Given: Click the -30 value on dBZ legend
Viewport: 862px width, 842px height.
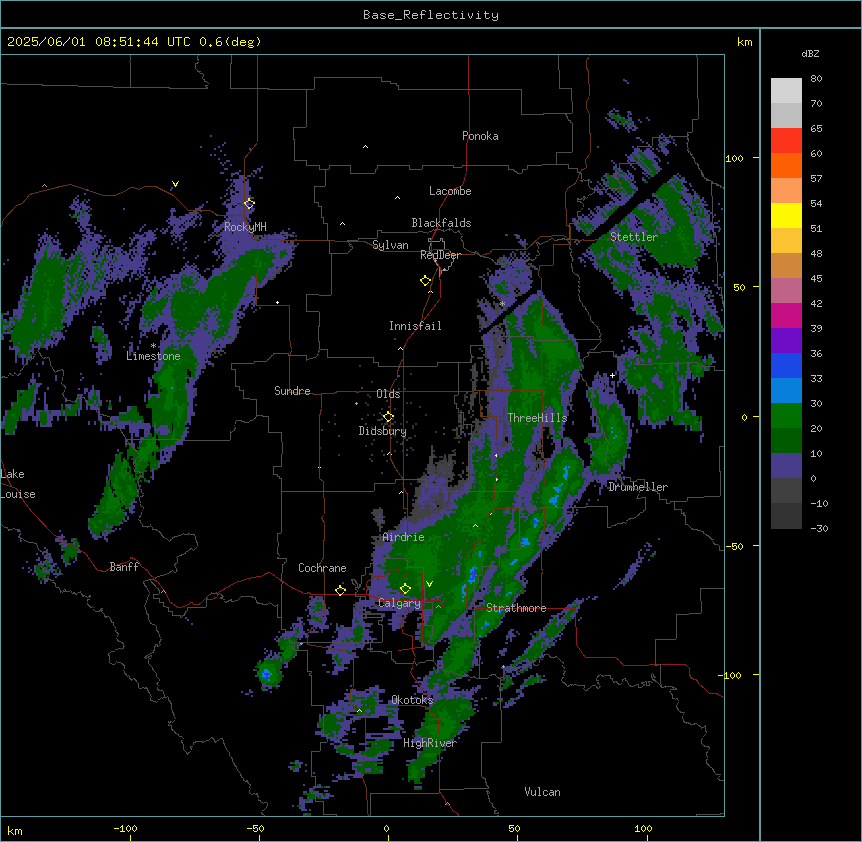Looking at the screenshot, I should click(x=819, y=528).
